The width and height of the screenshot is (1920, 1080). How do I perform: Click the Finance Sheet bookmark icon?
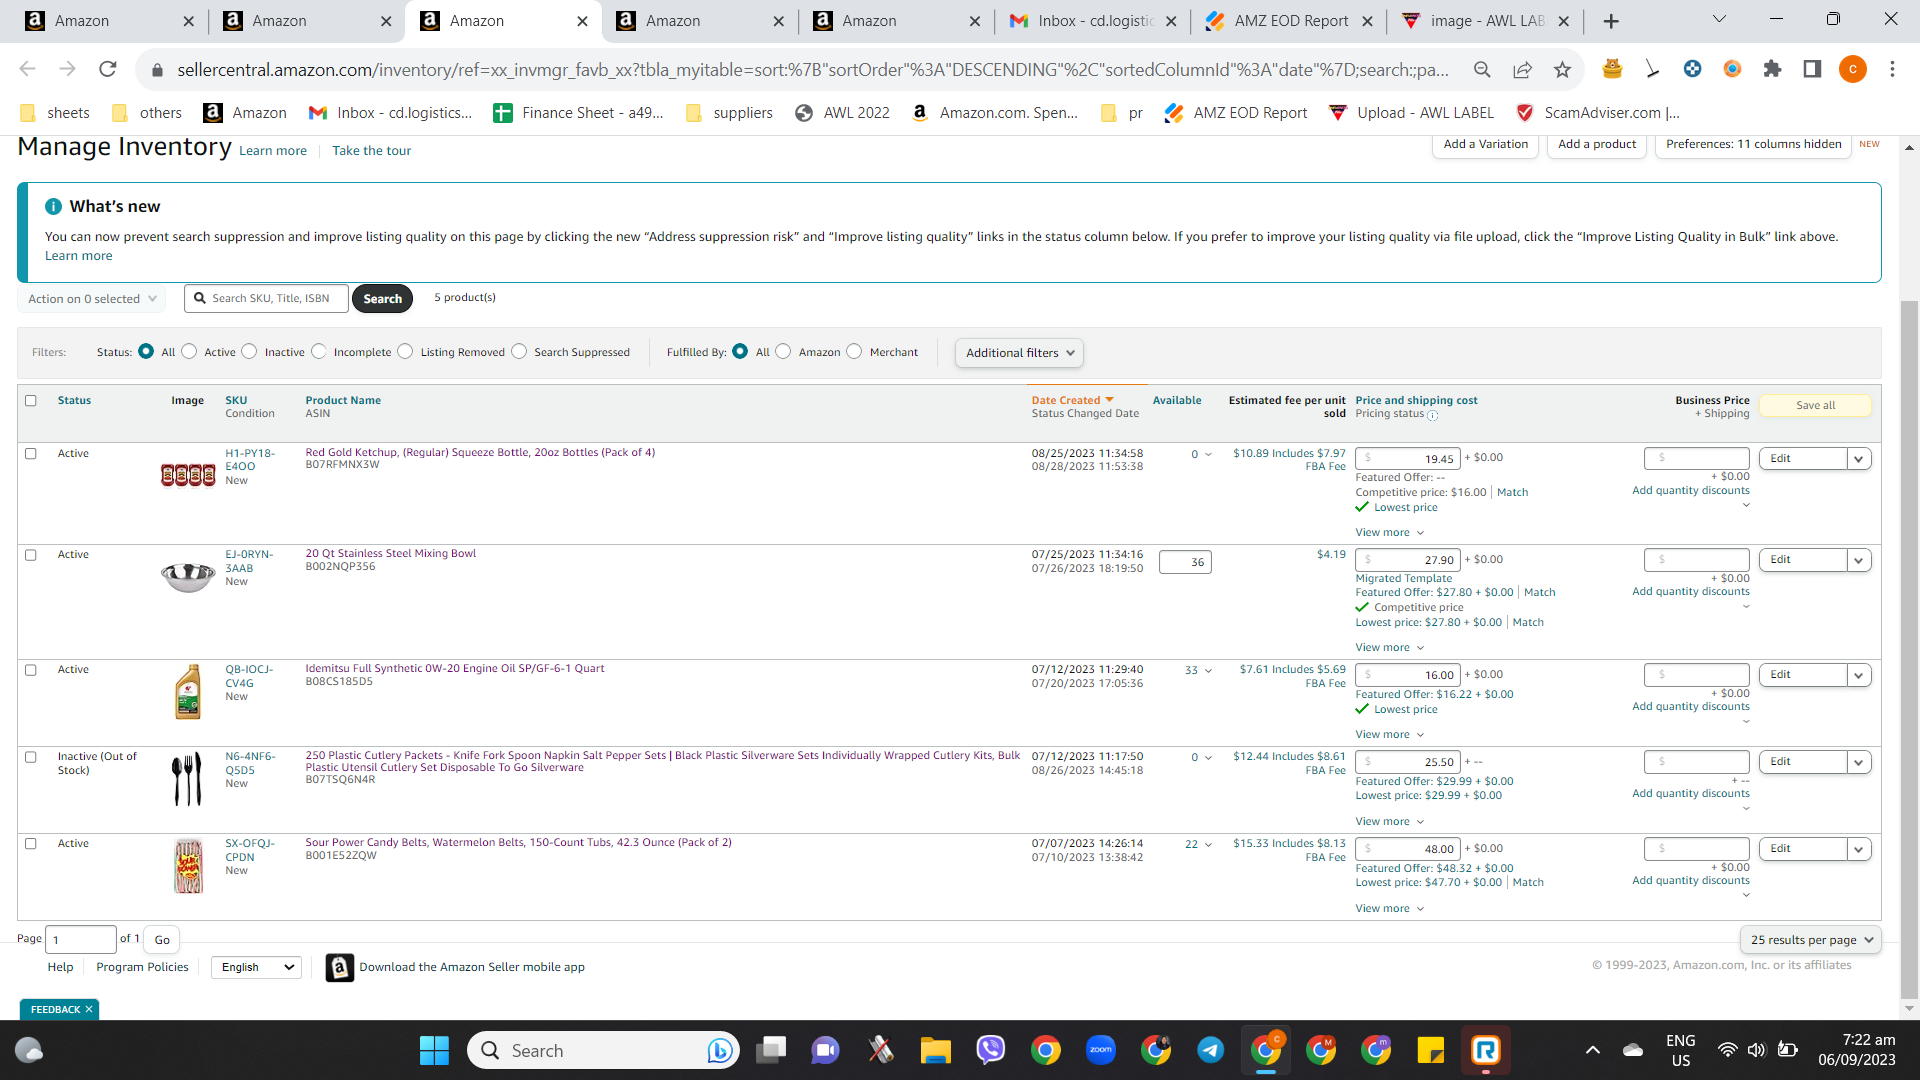point(503,113)
